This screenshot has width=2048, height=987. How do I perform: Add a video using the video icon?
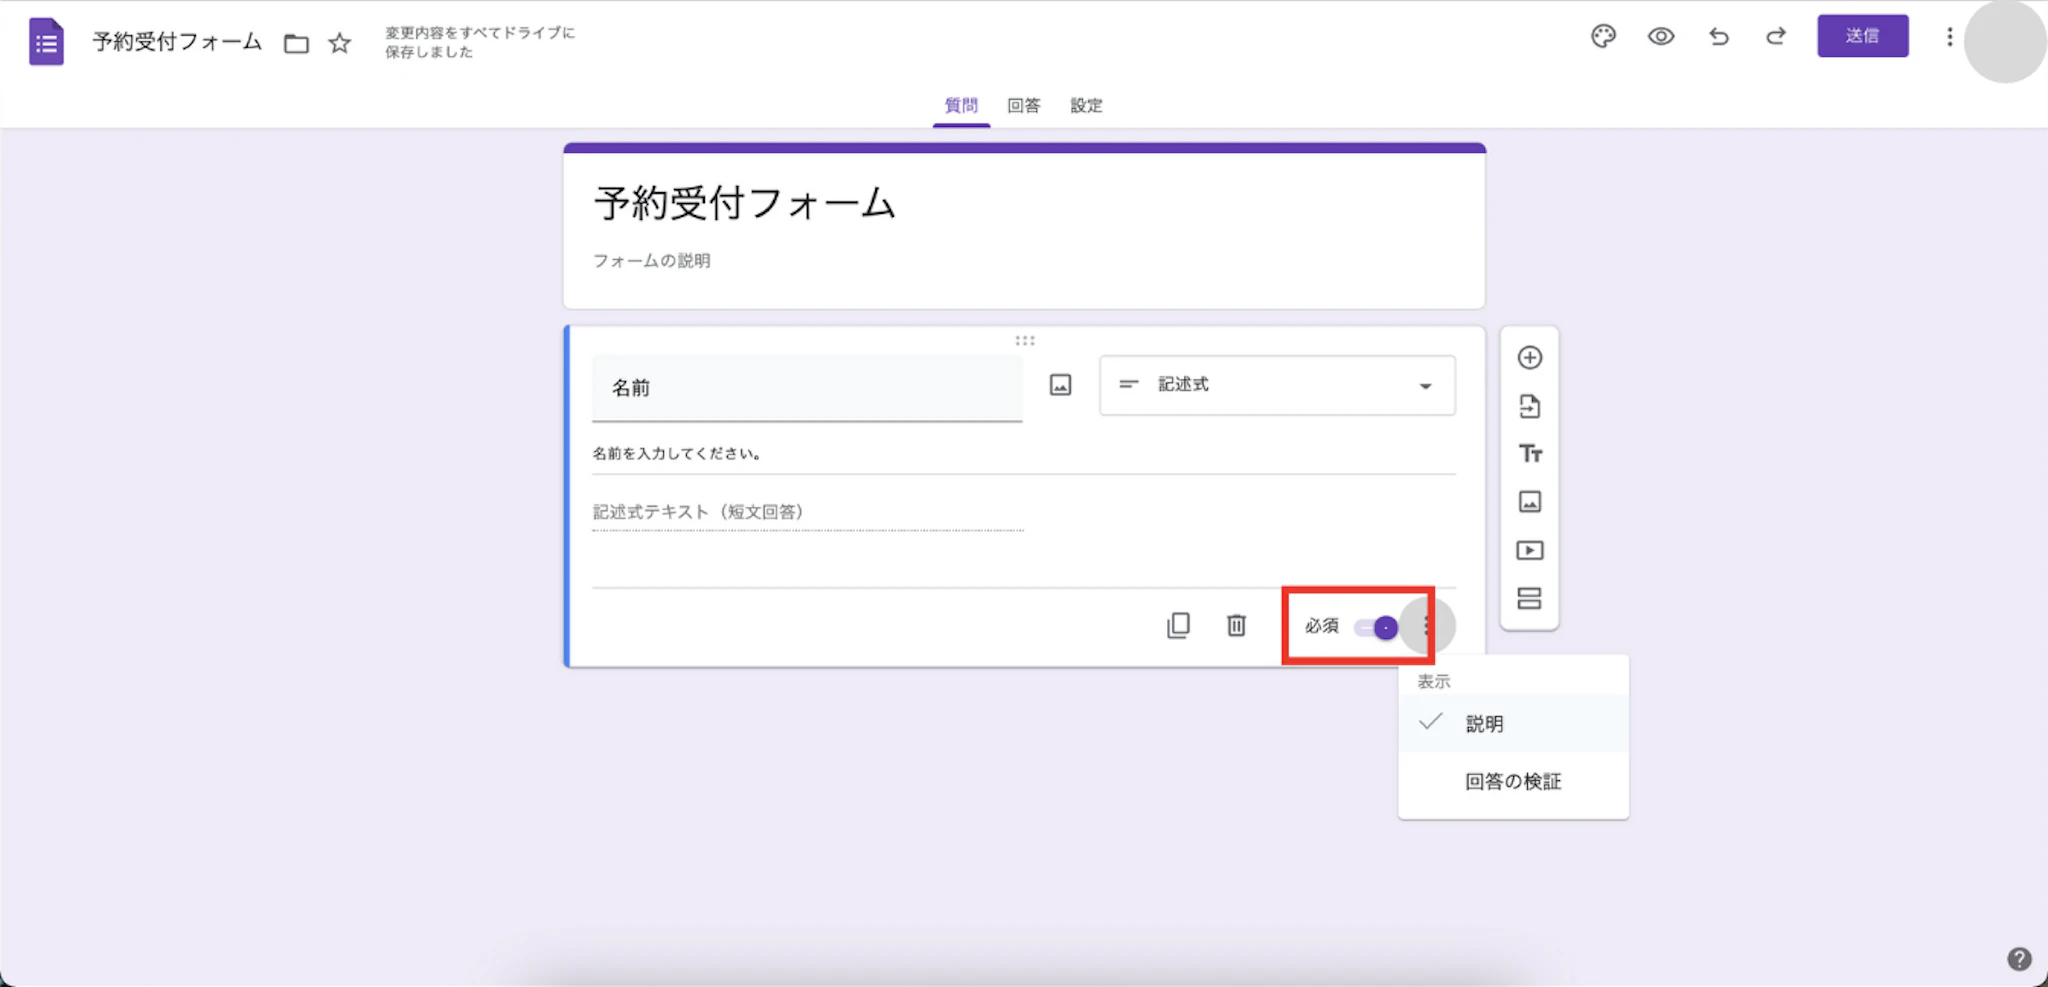pos(1530,550)
